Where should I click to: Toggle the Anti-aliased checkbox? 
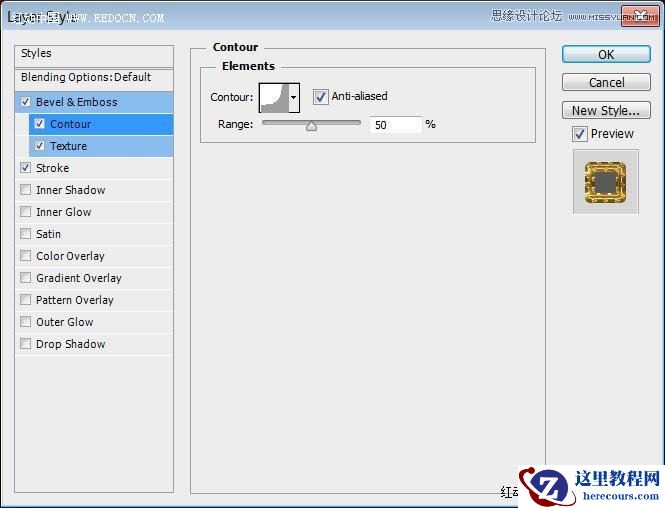[320, 97]
